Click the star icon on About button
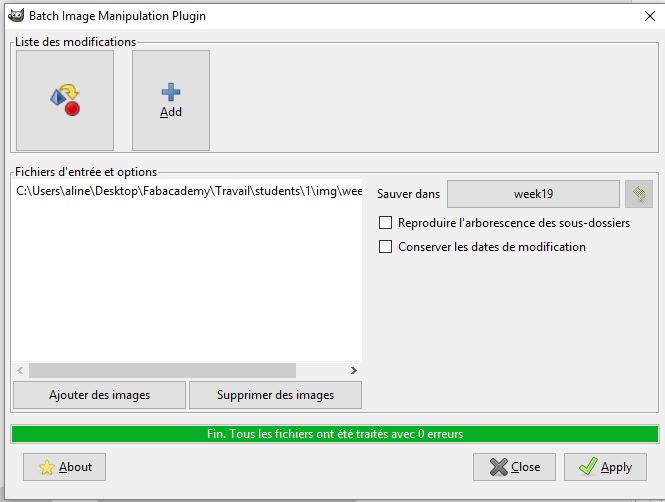This screenshot has height=502, width=665. tap(47, 467)
